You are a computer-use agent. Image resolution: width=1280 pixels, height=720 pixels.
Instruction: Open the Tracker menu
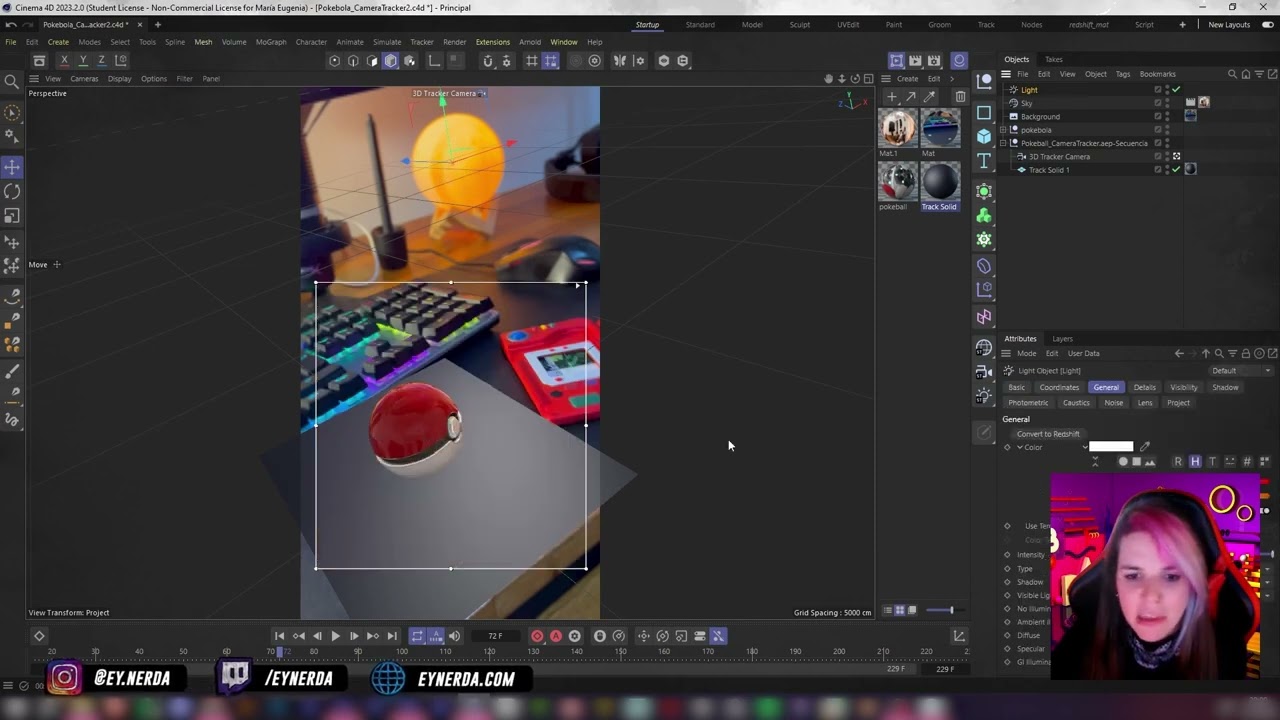(x=422, y=42)
